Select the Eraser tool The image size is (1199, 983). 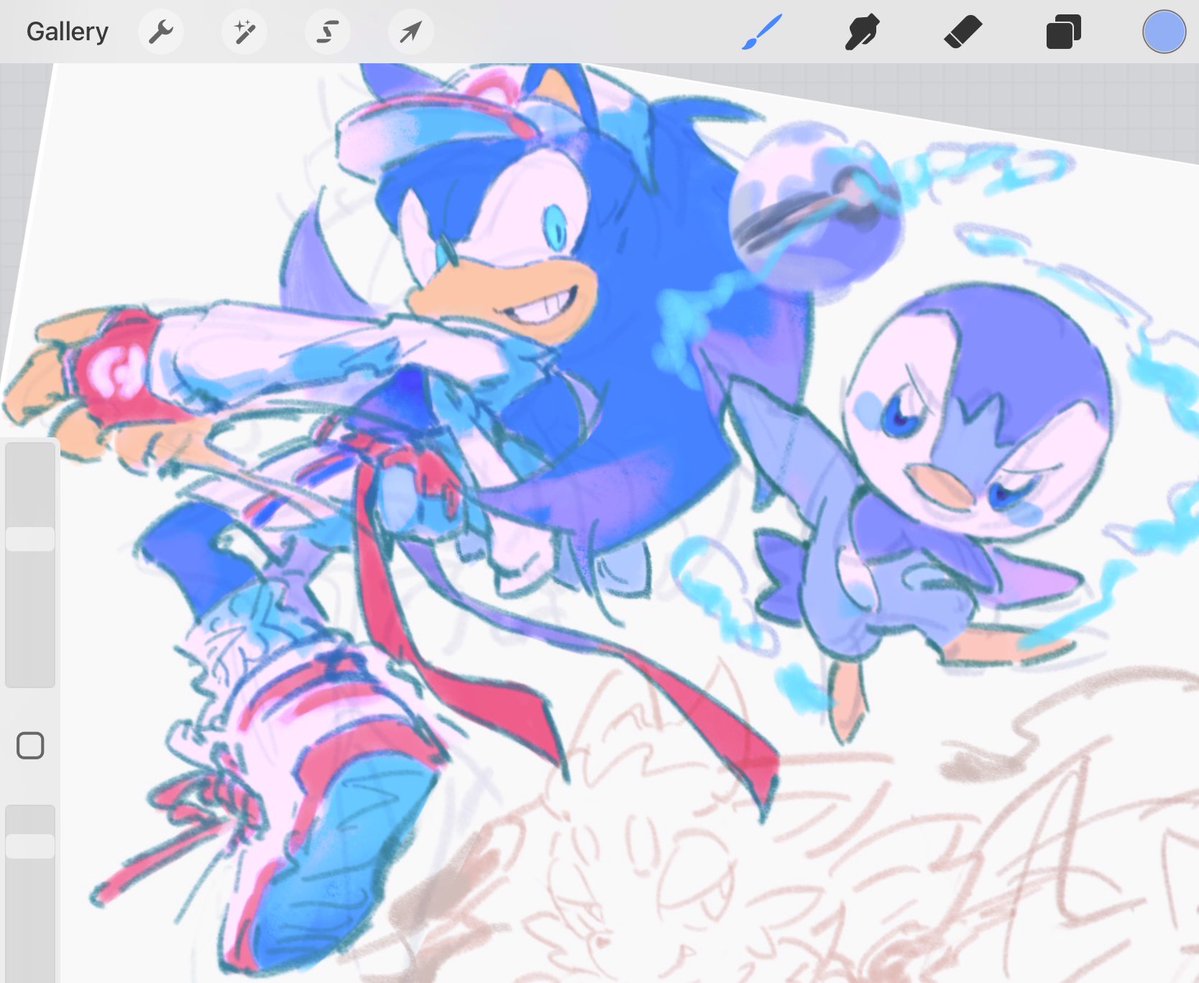pos(963,32)
